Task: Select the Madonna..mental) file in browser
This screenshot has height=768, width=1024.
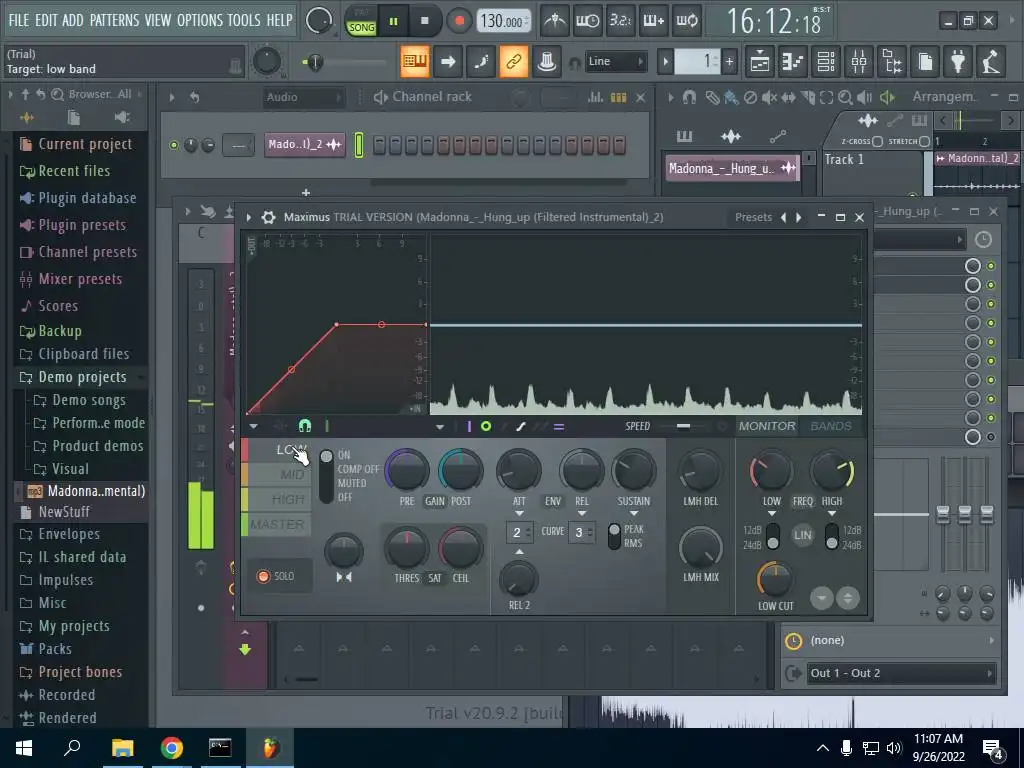Action: pyautogui.click(x=96, y=490)
